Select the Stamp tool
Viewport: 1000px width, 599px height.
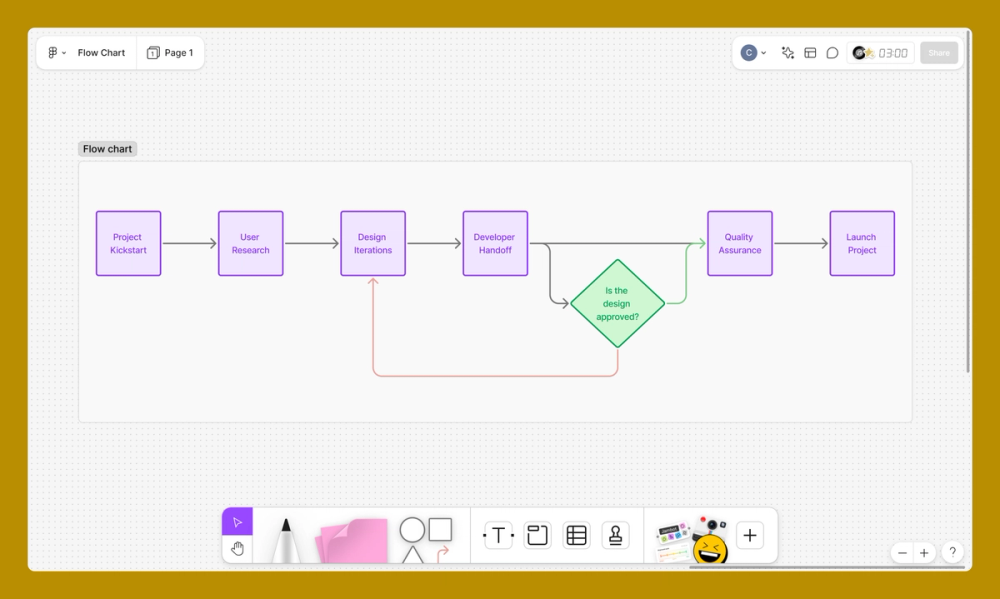pyautogui.click(x=614, y=535)
